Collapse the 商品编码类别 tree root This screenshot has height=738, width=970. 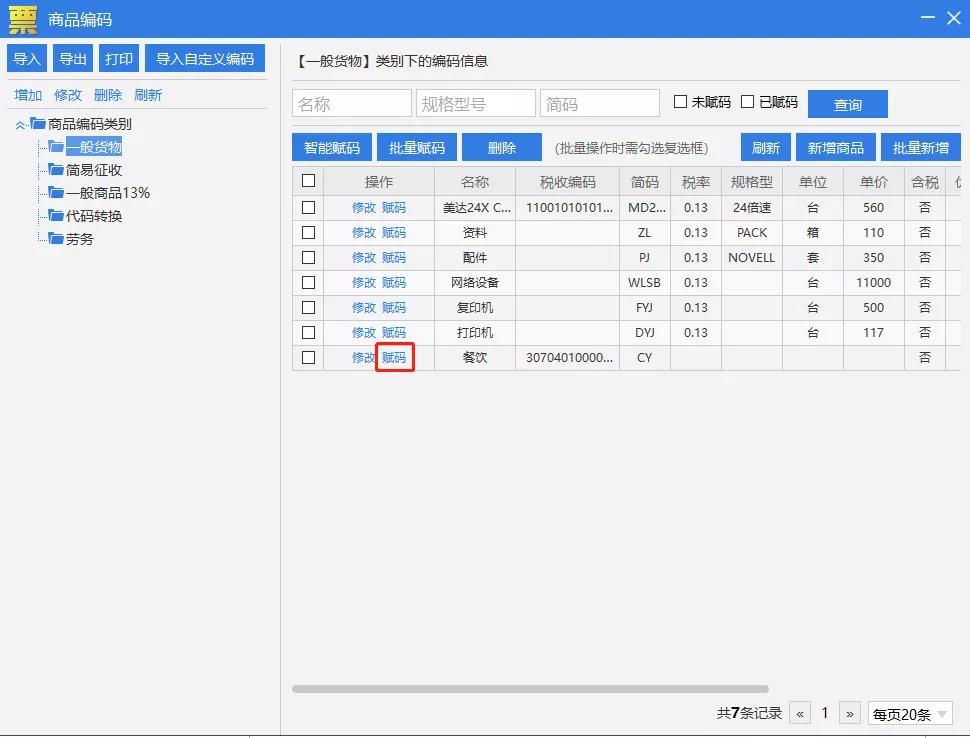tap(20, 125)
